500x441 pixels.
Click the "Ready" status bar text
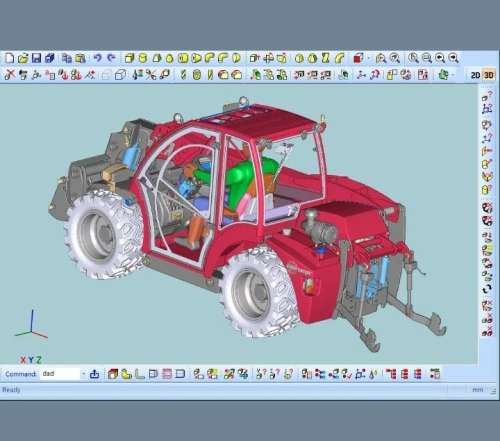pyautogui.click(x=11, y=390)
